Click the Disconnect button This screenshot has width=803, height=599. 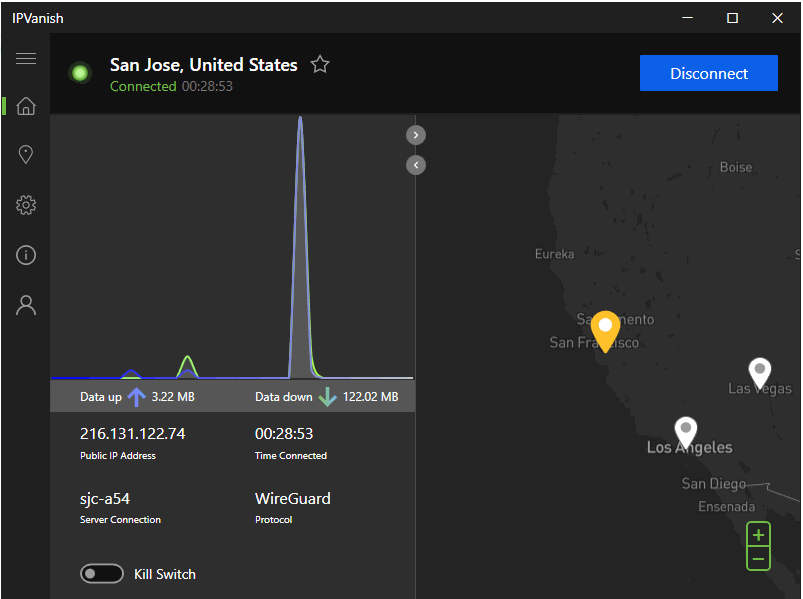(709, 73)
